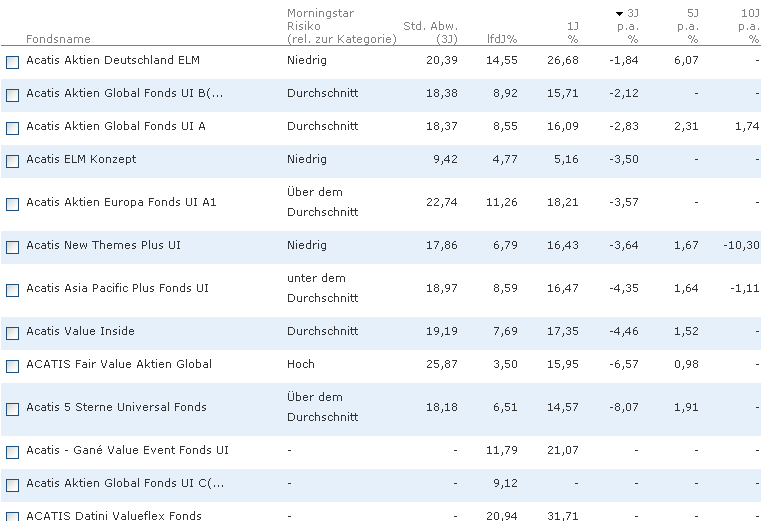Image resolution: width=768 pixels, height=521 pixels.
Task: Sort by 5J p.a. % column header
Action: (x=687, y=26)
